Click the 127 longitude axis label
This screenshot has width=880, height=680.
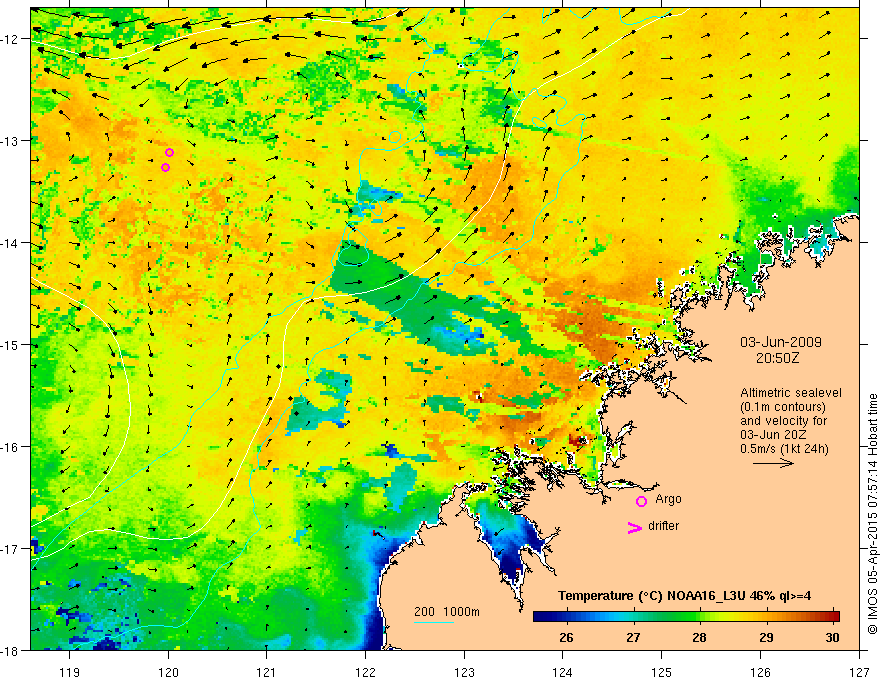pyautogui.click(x=859, y=672)
